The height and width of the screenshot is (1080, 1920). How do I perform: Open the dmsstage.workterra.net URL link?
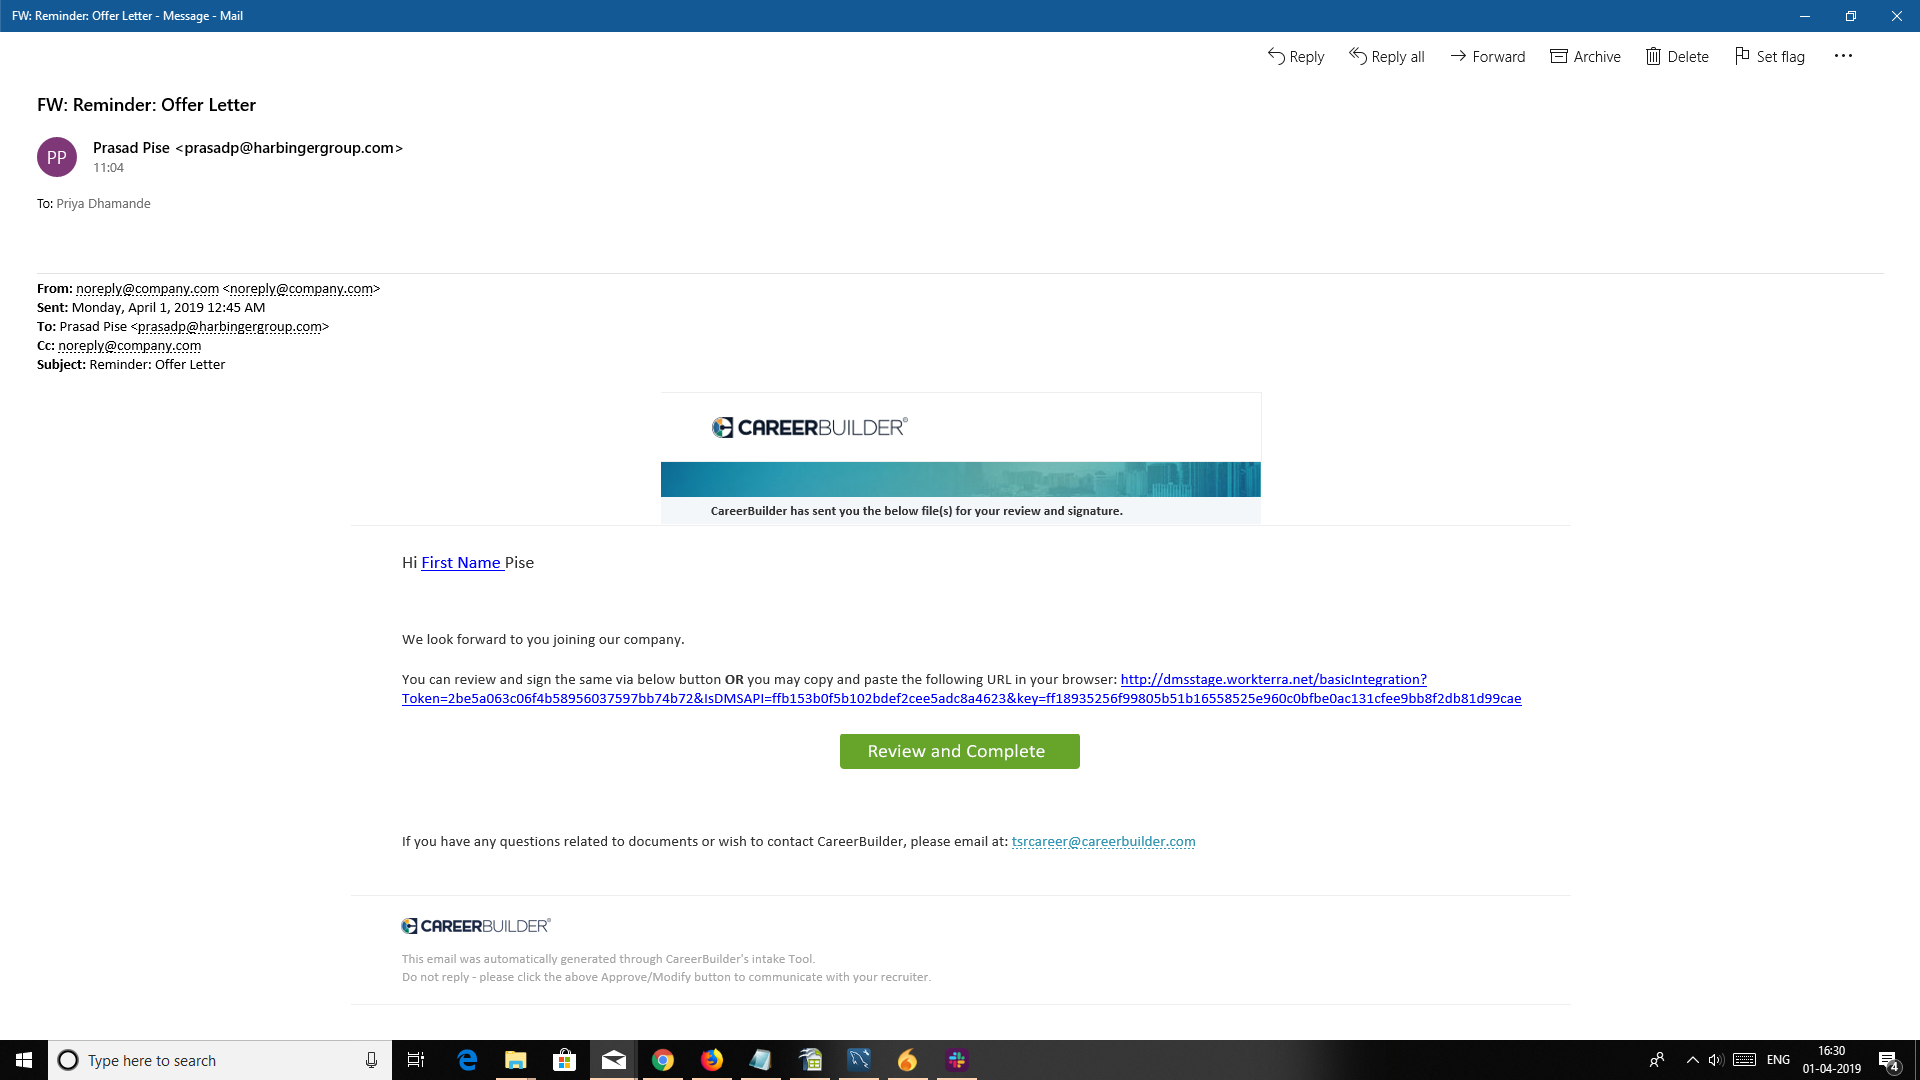click(x=1273, y=679)
